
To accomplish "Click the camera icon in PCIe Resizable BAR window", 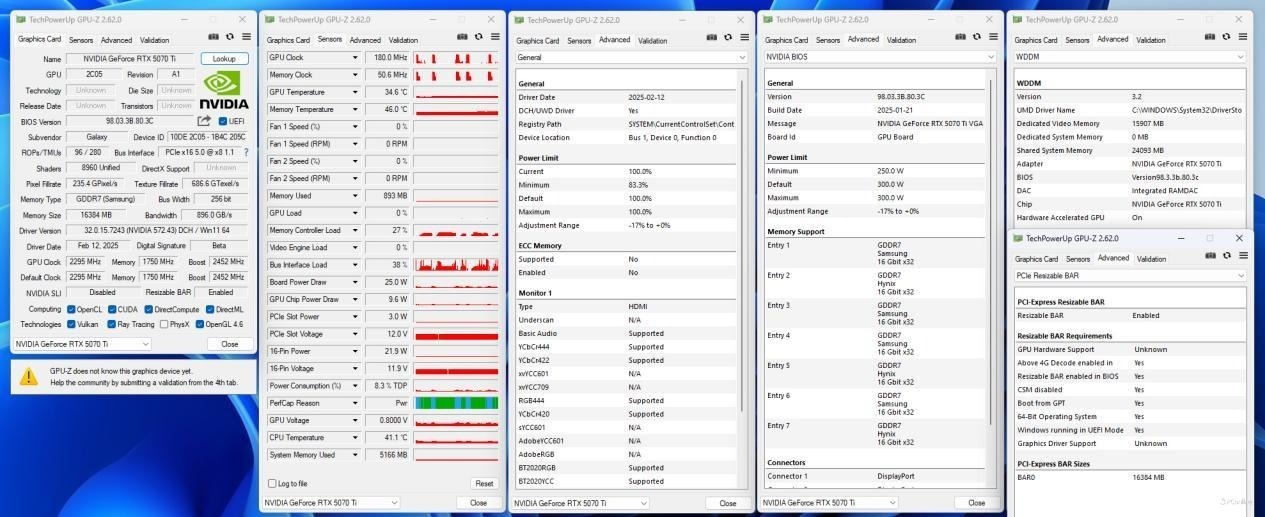I will point(1210,257).
